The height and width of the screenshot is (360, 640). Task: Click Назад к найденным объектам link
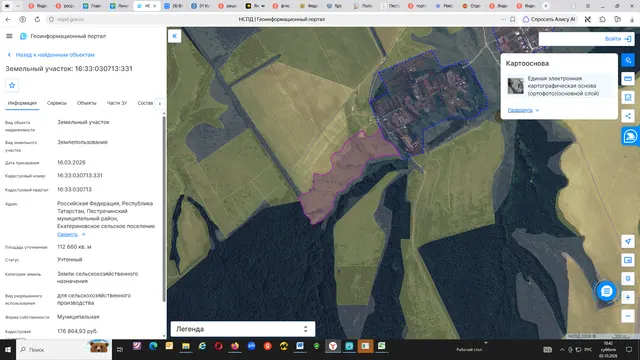(55, 55)
